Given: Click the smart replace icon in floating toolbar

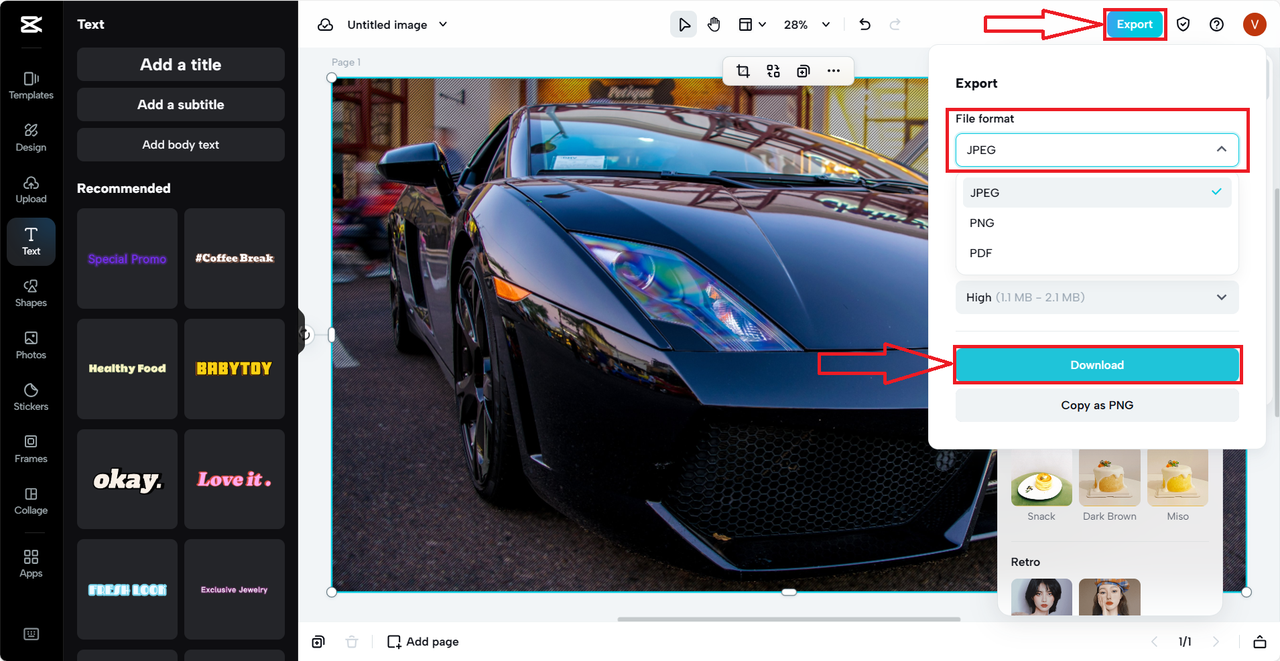Looking at the screenshot, I should click(773, 71).
